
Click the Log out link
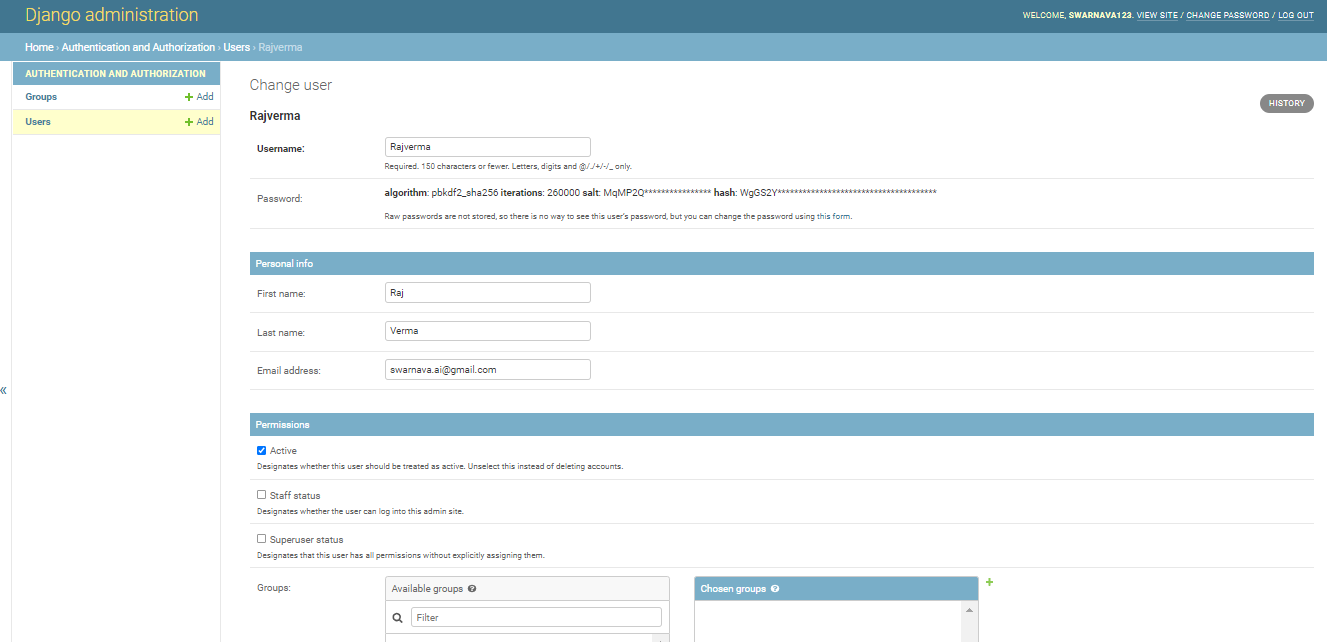[1296, 16]
